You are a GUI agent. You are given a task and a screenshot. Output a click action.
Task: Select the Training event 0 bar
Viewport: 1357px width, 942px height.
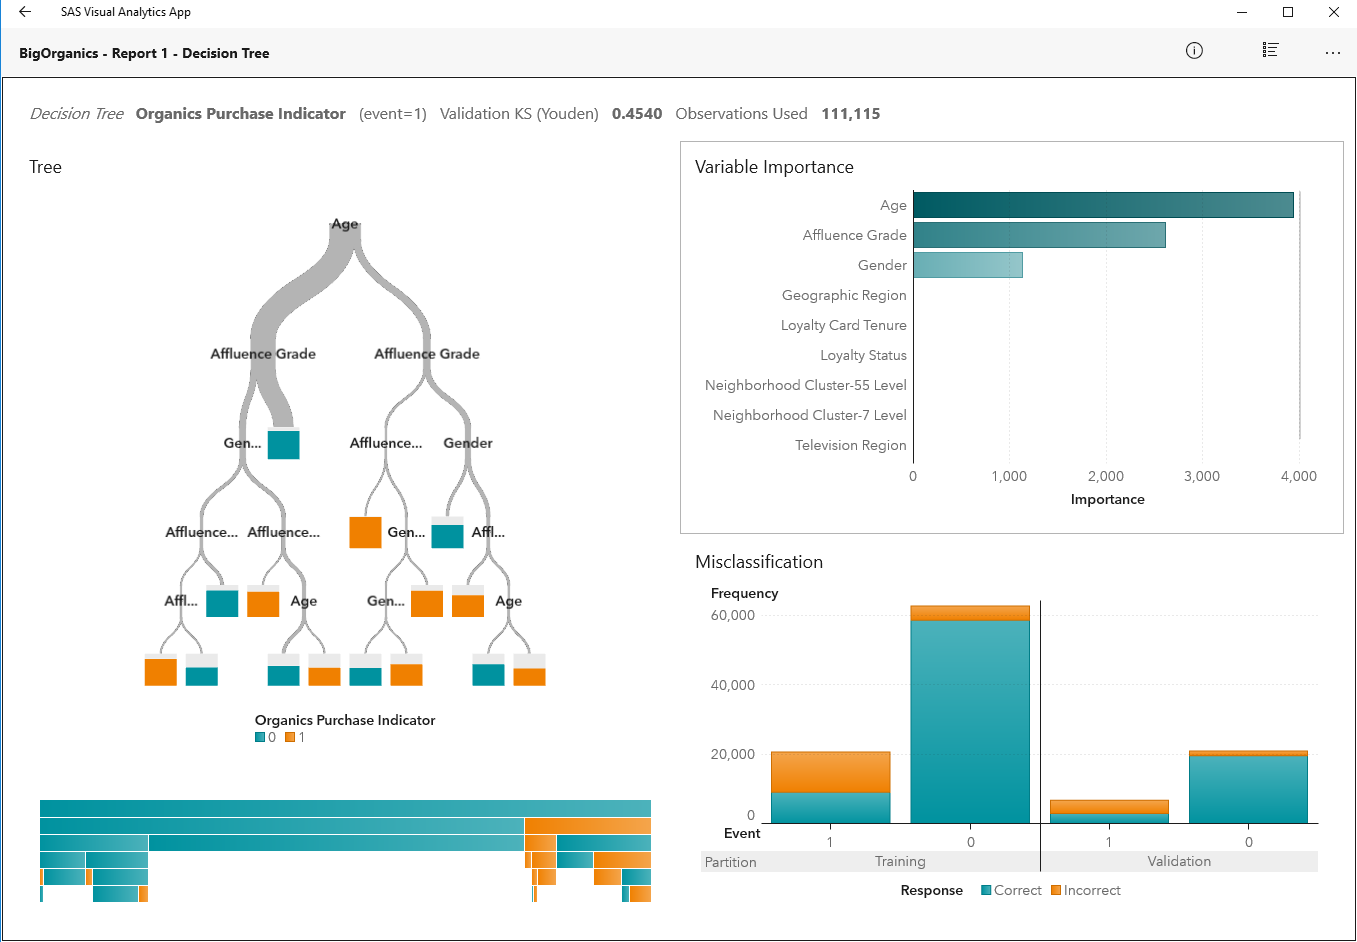969,720
